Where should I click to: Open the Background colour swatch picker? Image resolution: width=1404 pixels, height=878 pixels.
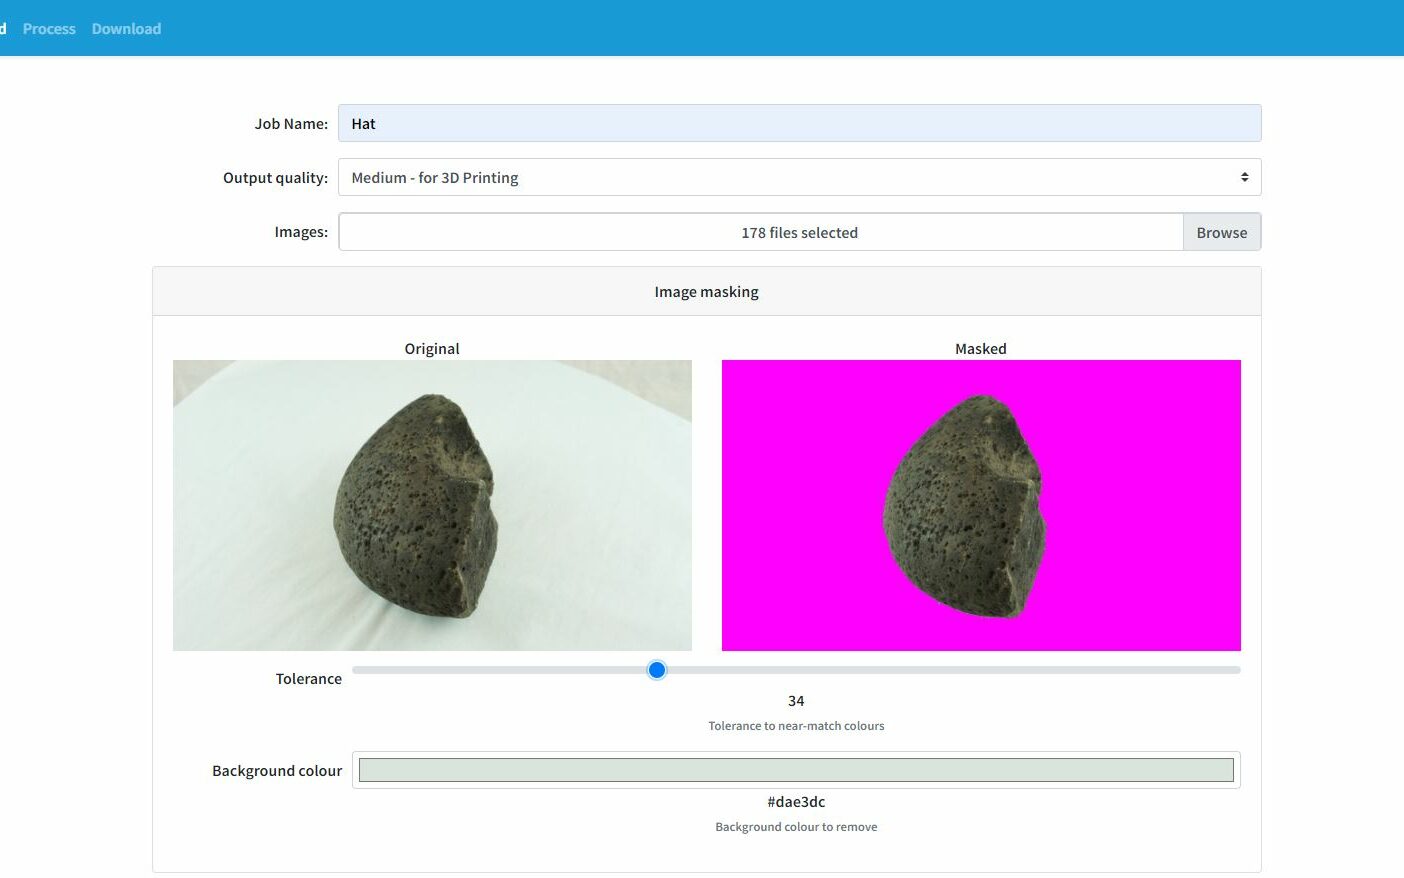(795, 770)
